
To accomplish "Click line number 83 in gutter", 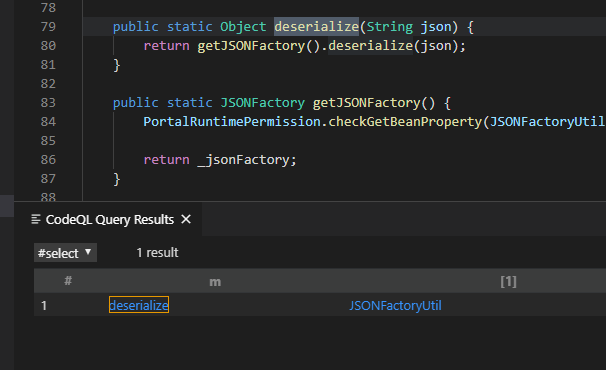I will pos(48,103).
